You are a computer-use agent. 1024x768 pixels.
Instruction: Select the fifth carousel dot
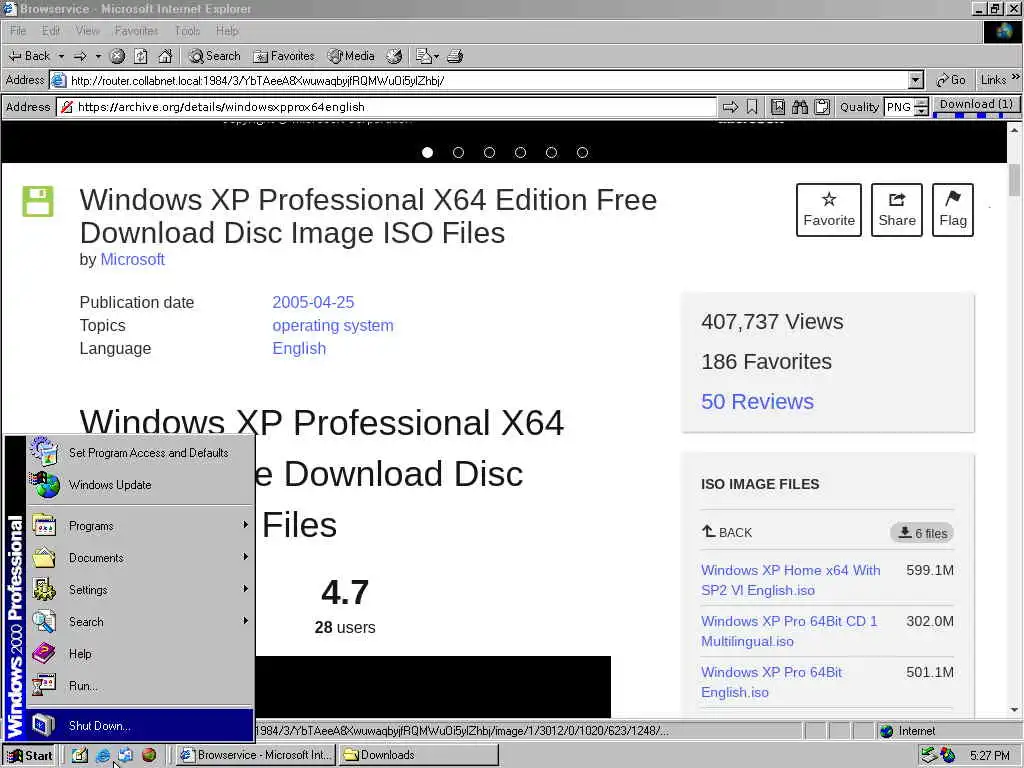coord(551,152)
